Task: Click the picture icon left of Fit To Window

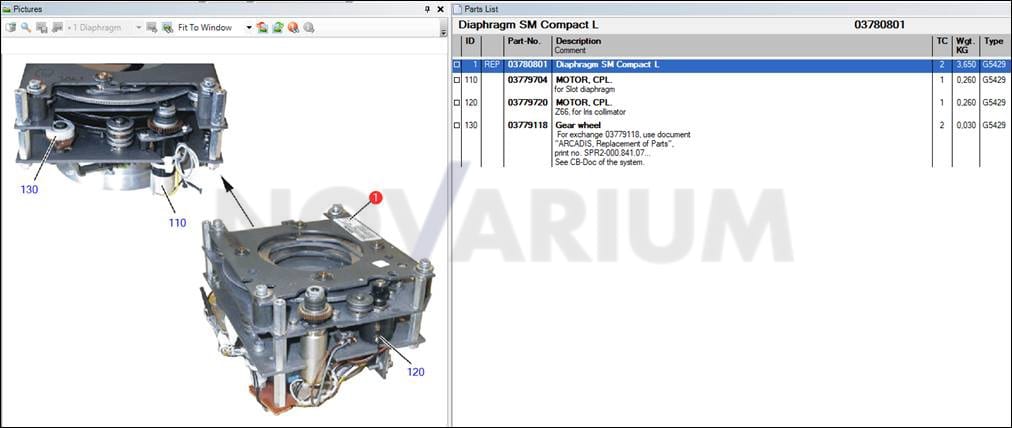Action: (167, 28)
